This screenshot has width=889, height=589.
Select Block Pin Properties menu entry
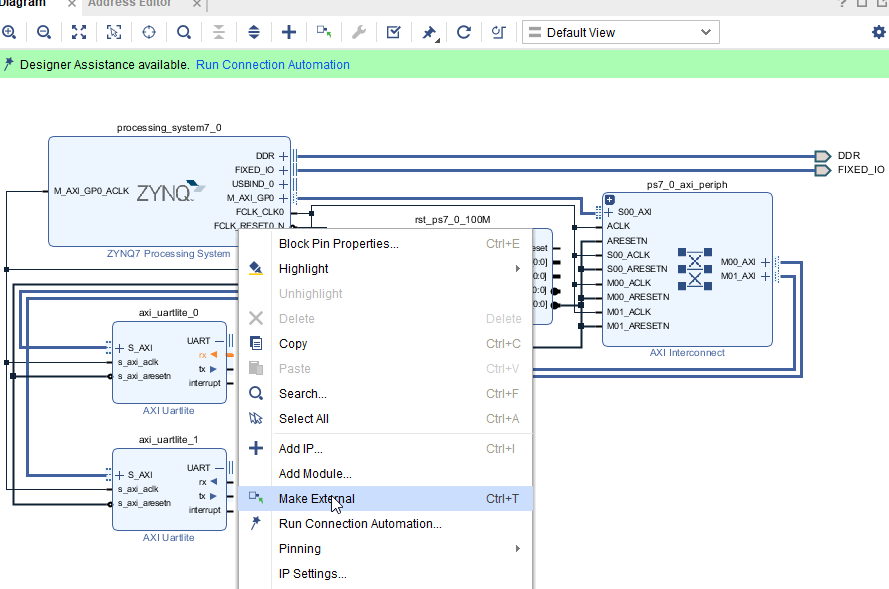[338, 244]
